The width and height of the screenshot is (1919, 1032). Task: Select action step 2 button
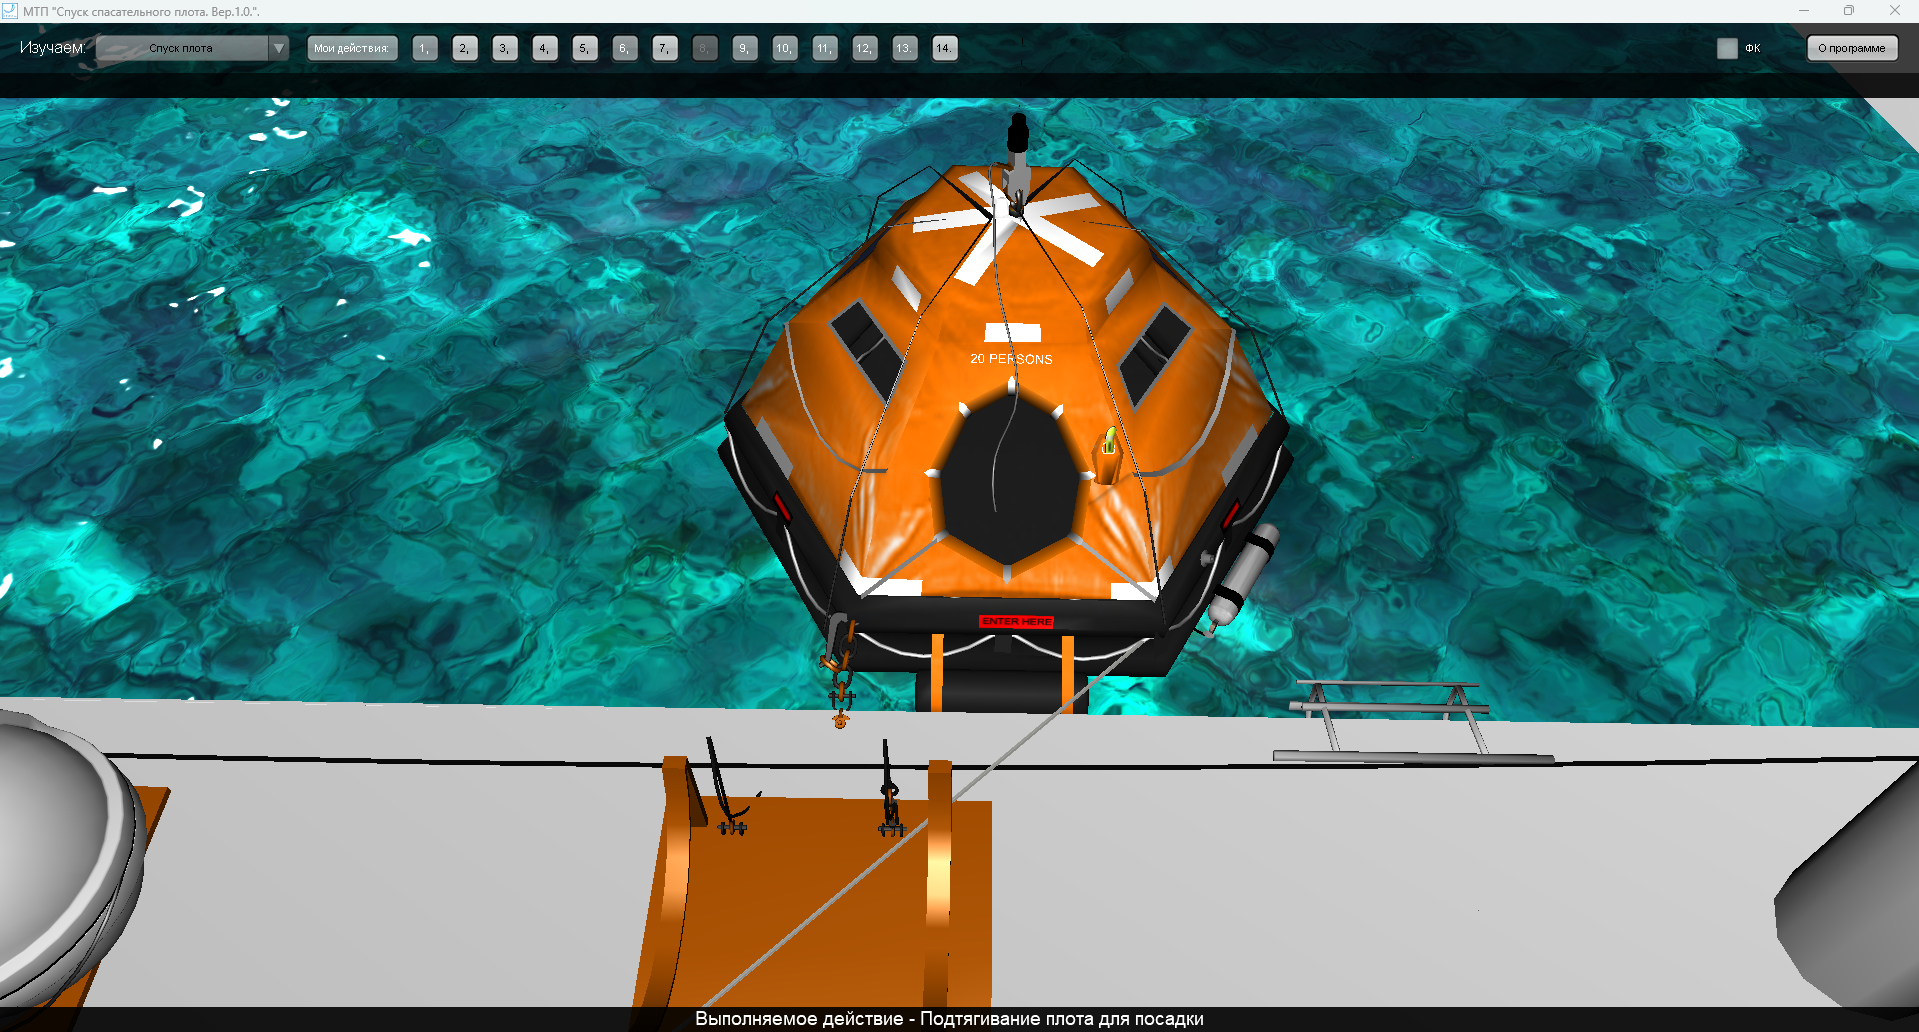tap(465, 48)
